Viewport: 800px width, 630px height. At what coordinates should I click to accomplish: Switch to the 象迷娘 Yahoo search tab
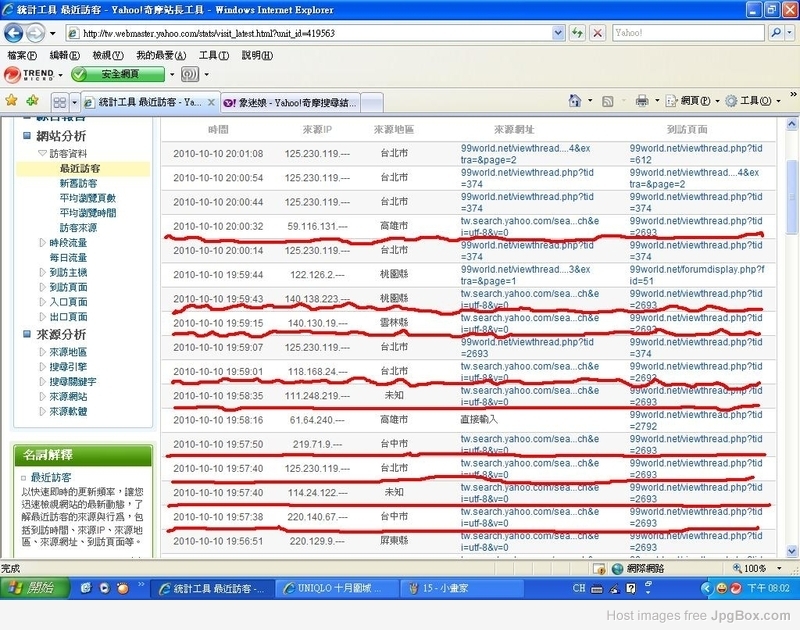291,103
